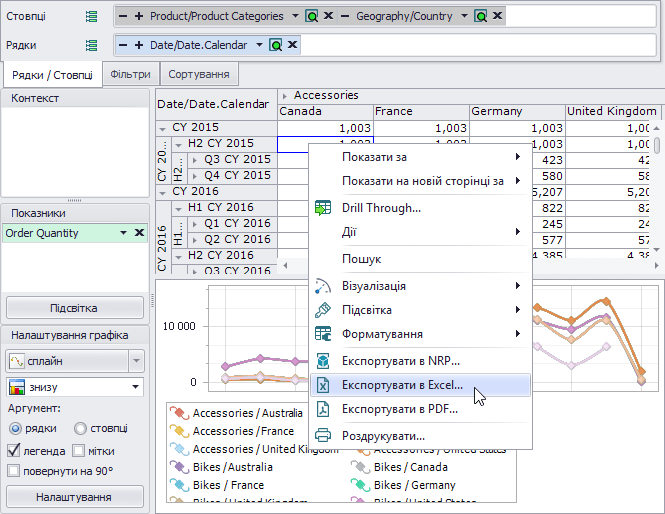Image resolution: width=665 pixels, height=514 pixels.
Task: Open the знизу position dropdown
Action: pyautogui.click(x=135, y=387)
